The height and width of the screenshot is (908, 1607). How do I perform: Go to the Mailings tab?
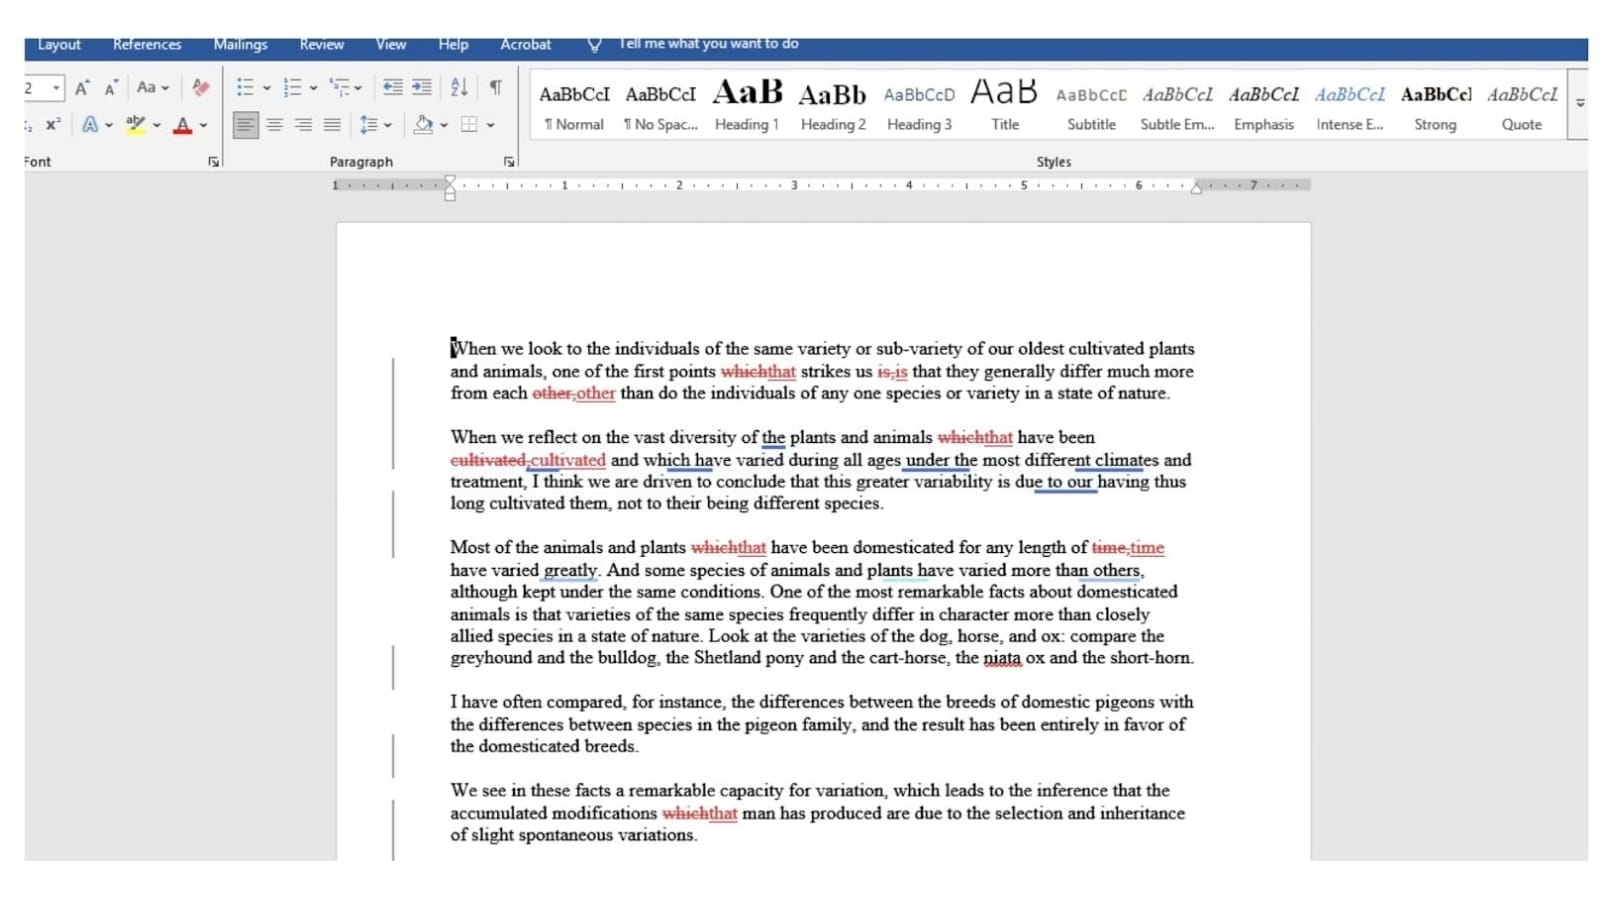pos(240,45)
